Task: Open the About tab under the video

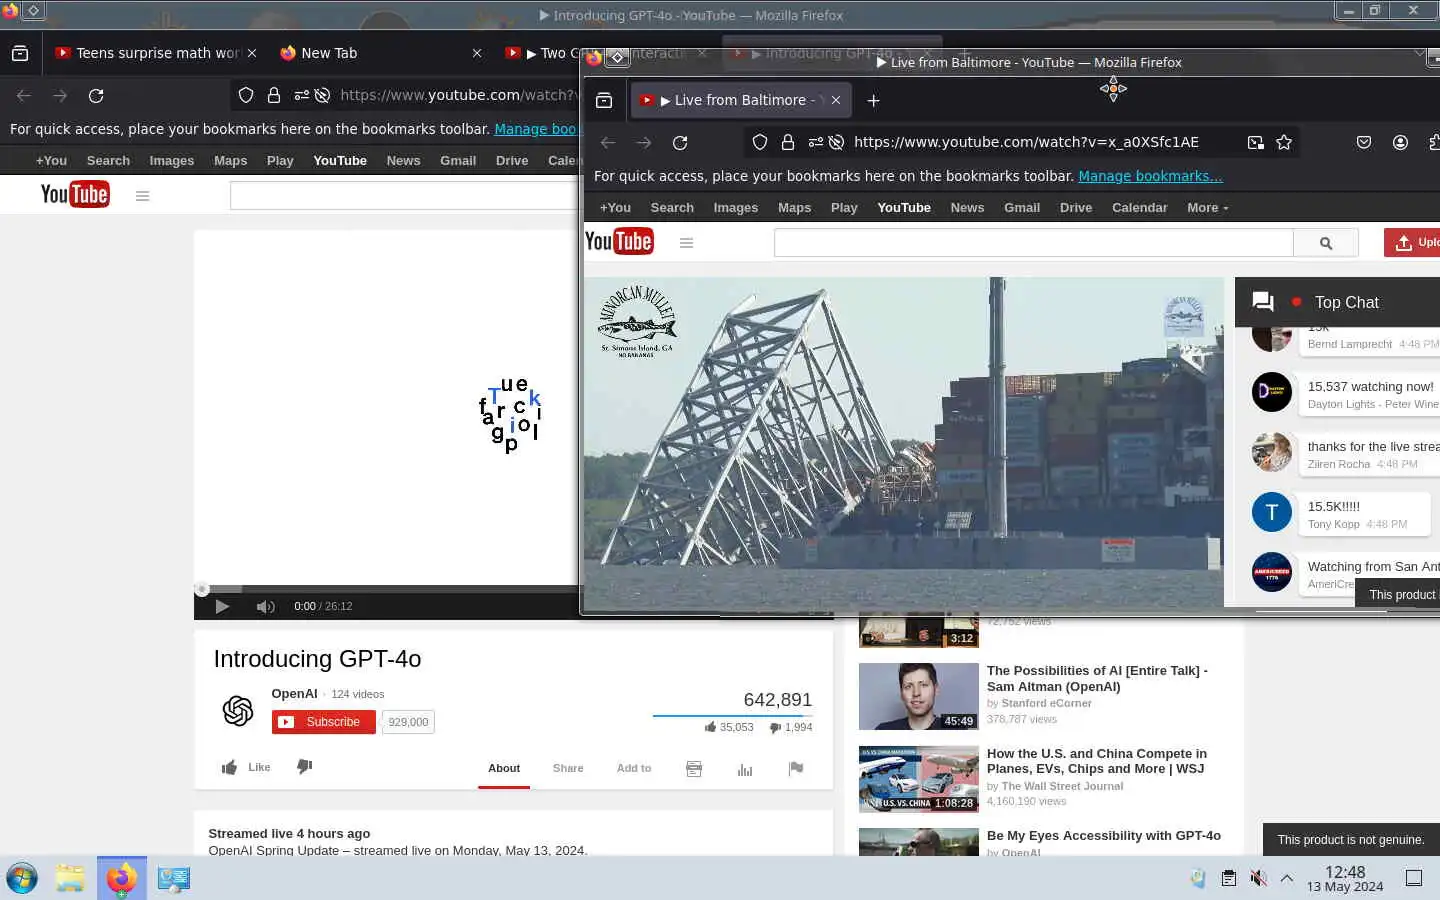Action: 504,768
